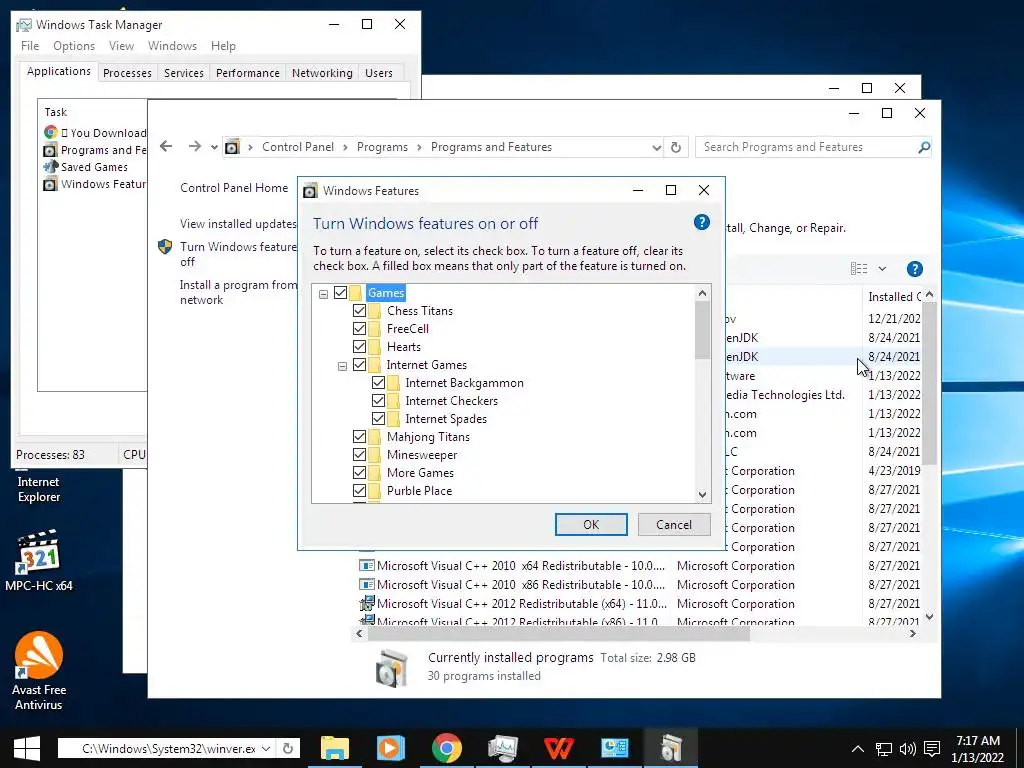Click Cancel in Windows Features

coord(674,524)
